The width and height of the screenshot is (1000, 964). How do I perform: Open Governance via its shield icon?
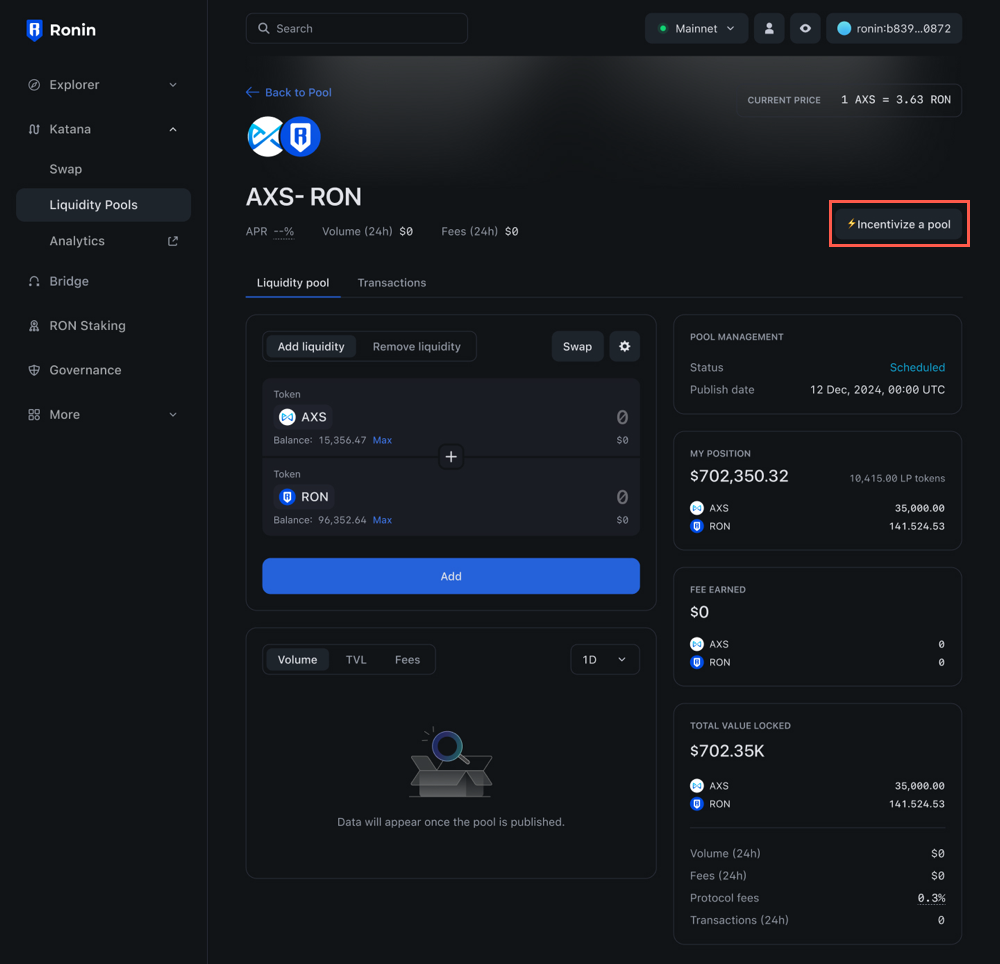[x=36, y=369]
